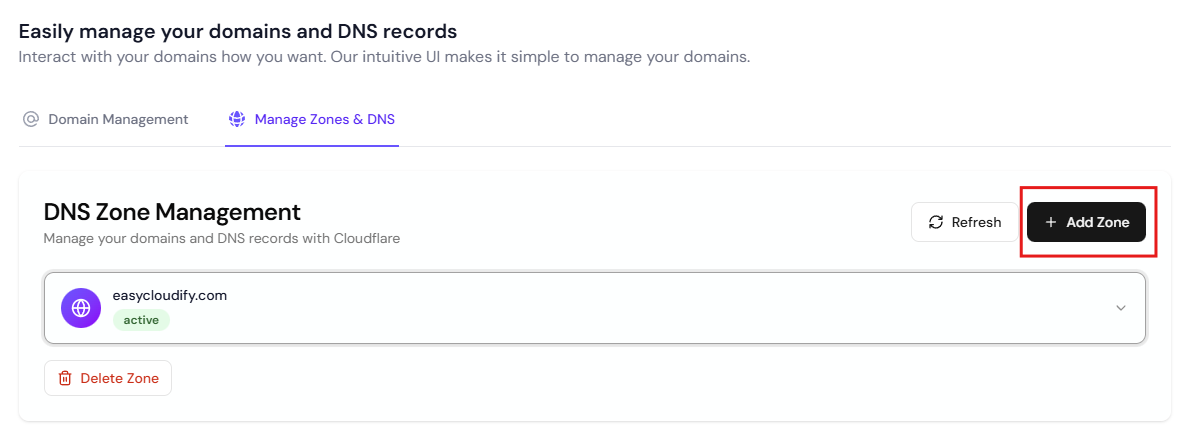This screenshot has width=1196, height=431.
Task: Expand the easycloudify.com zone chevron
Action: click(x=1121, y=307)
